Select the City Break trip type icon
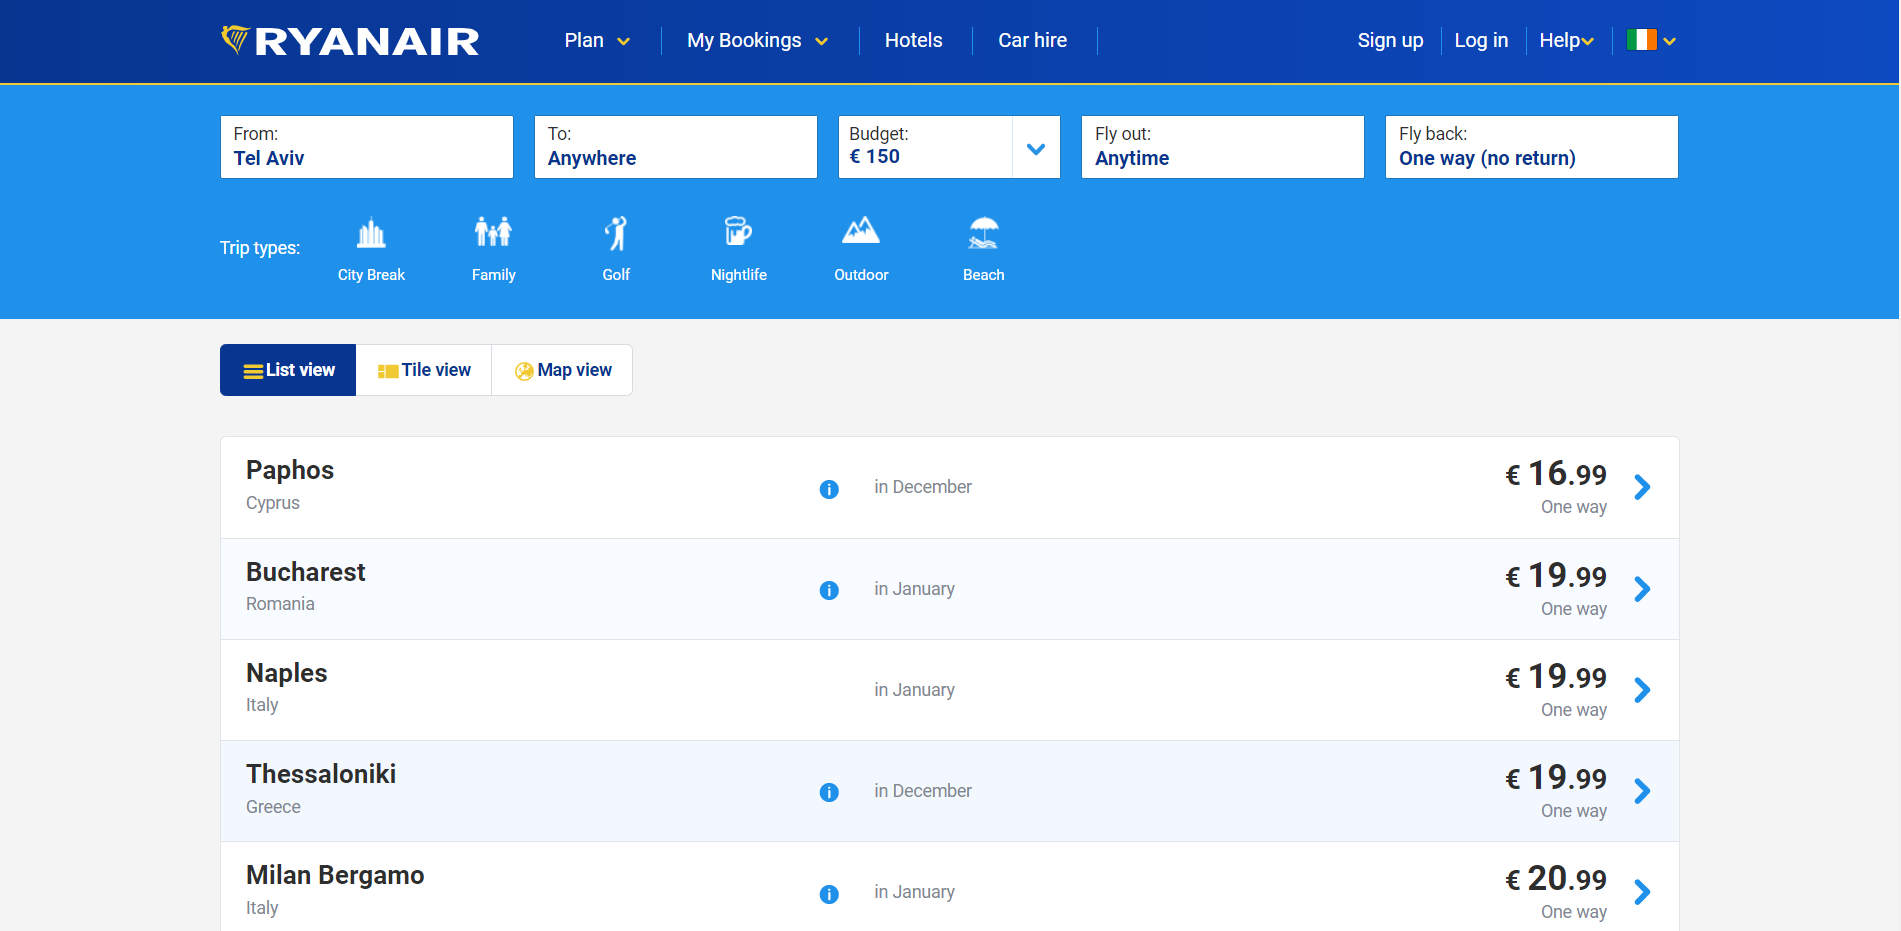The image size is (1901, 931). coord(371,233)
